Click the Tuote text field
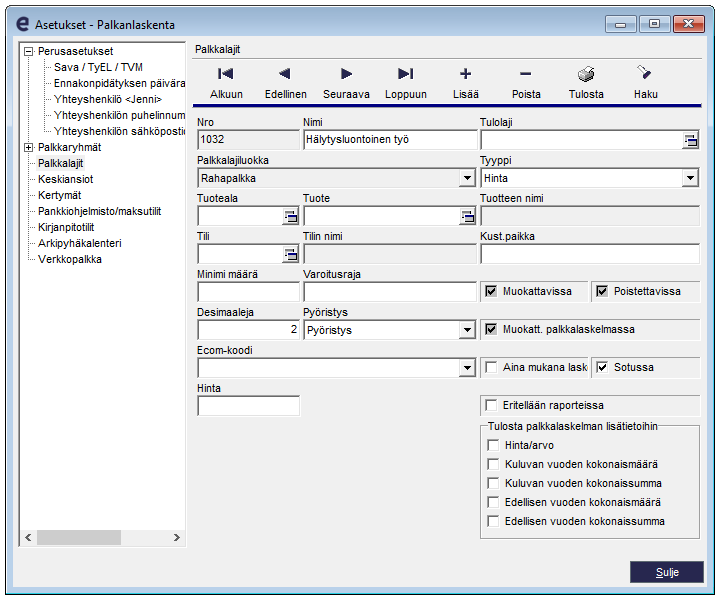Image resolution: width=718 pixels, height=598 pixels. coord(381,216)
